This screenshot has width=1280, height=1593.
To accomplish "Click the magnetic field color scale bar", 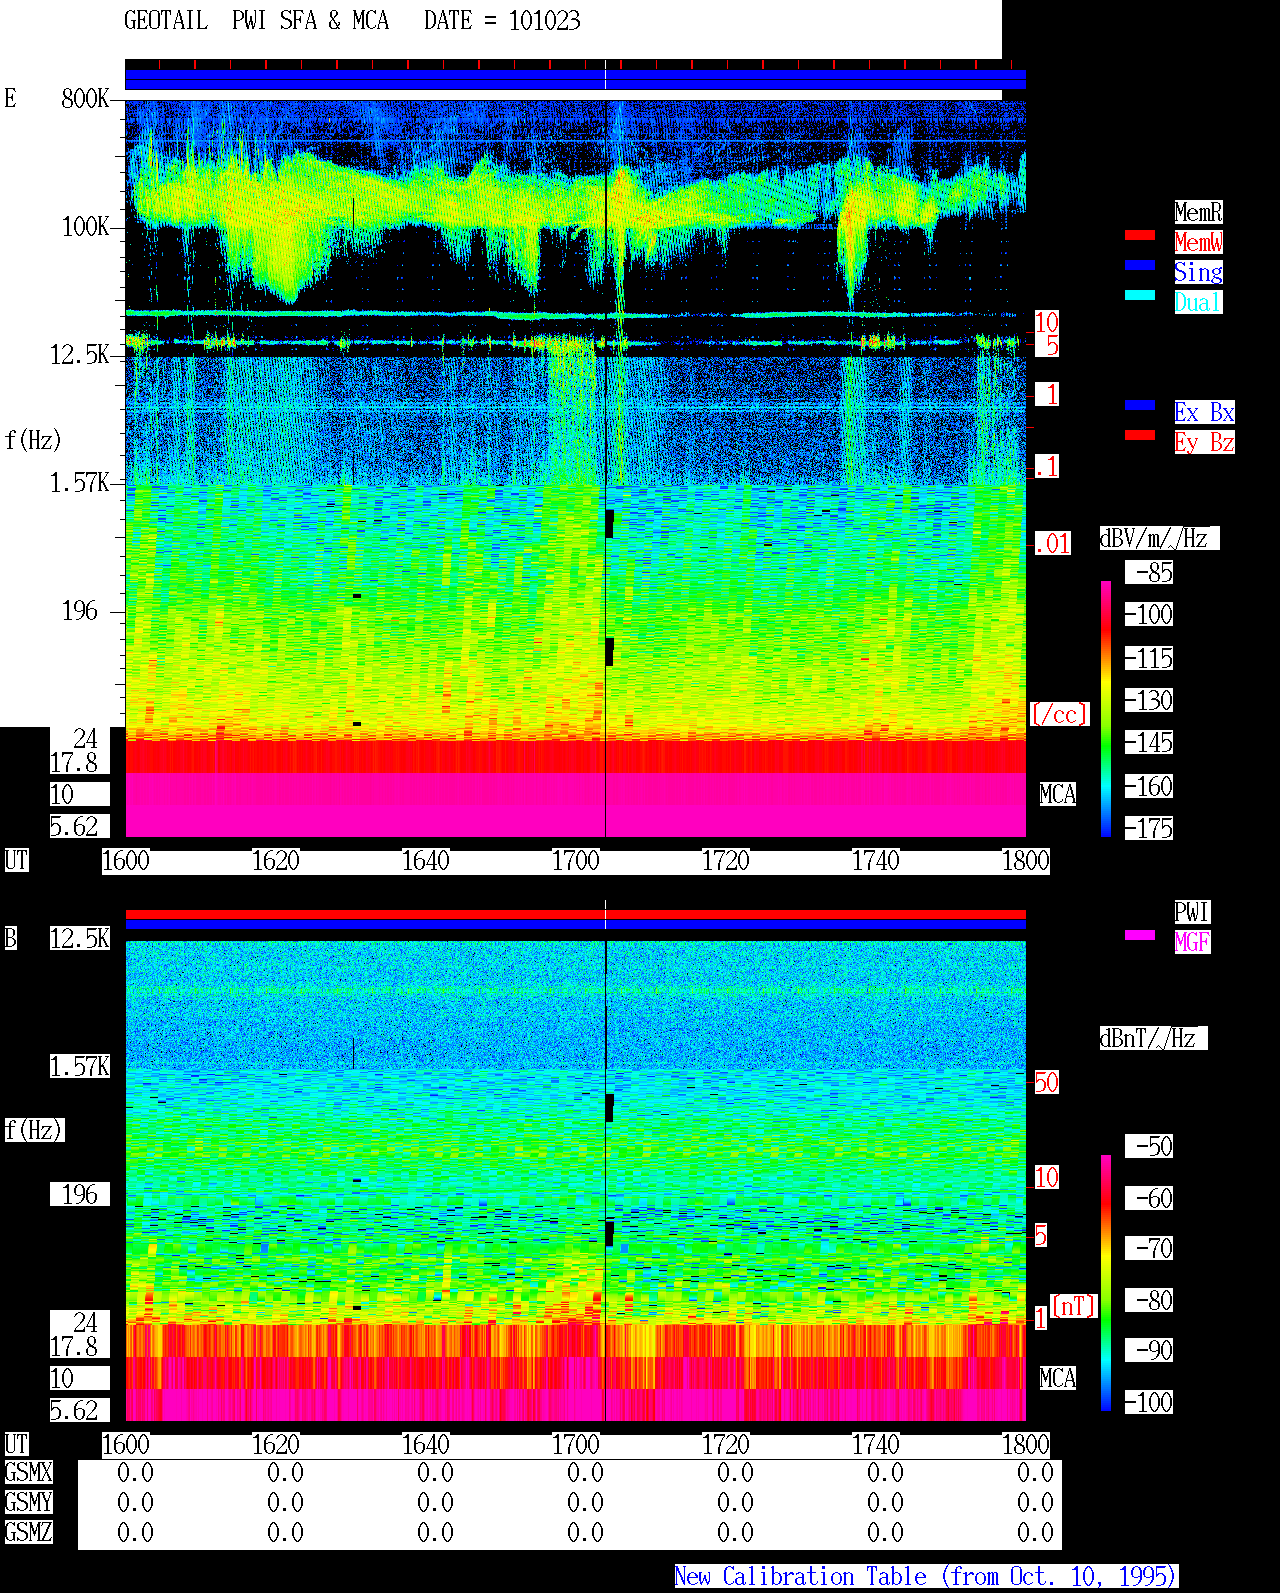I will pos(1106,1283).
